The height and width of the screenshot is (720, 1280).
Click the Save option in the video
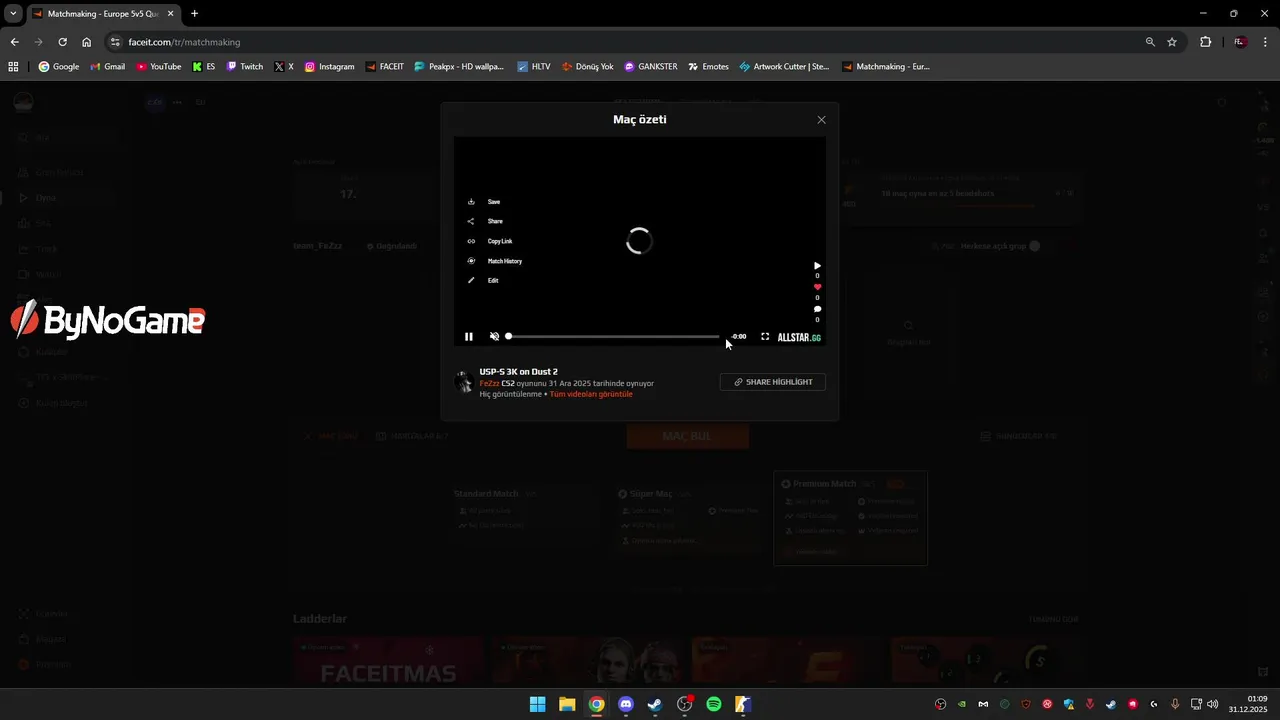coord(484,202)
